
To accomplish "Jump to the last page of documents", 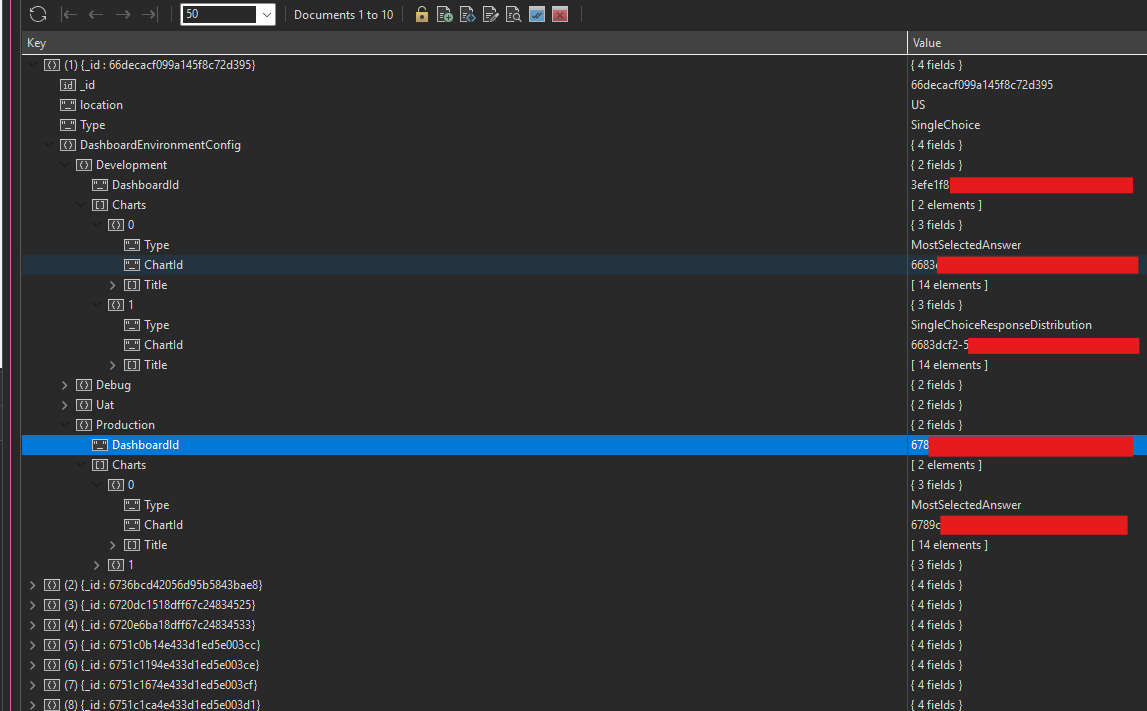I will pyautogui.click(x=149, y=14).
